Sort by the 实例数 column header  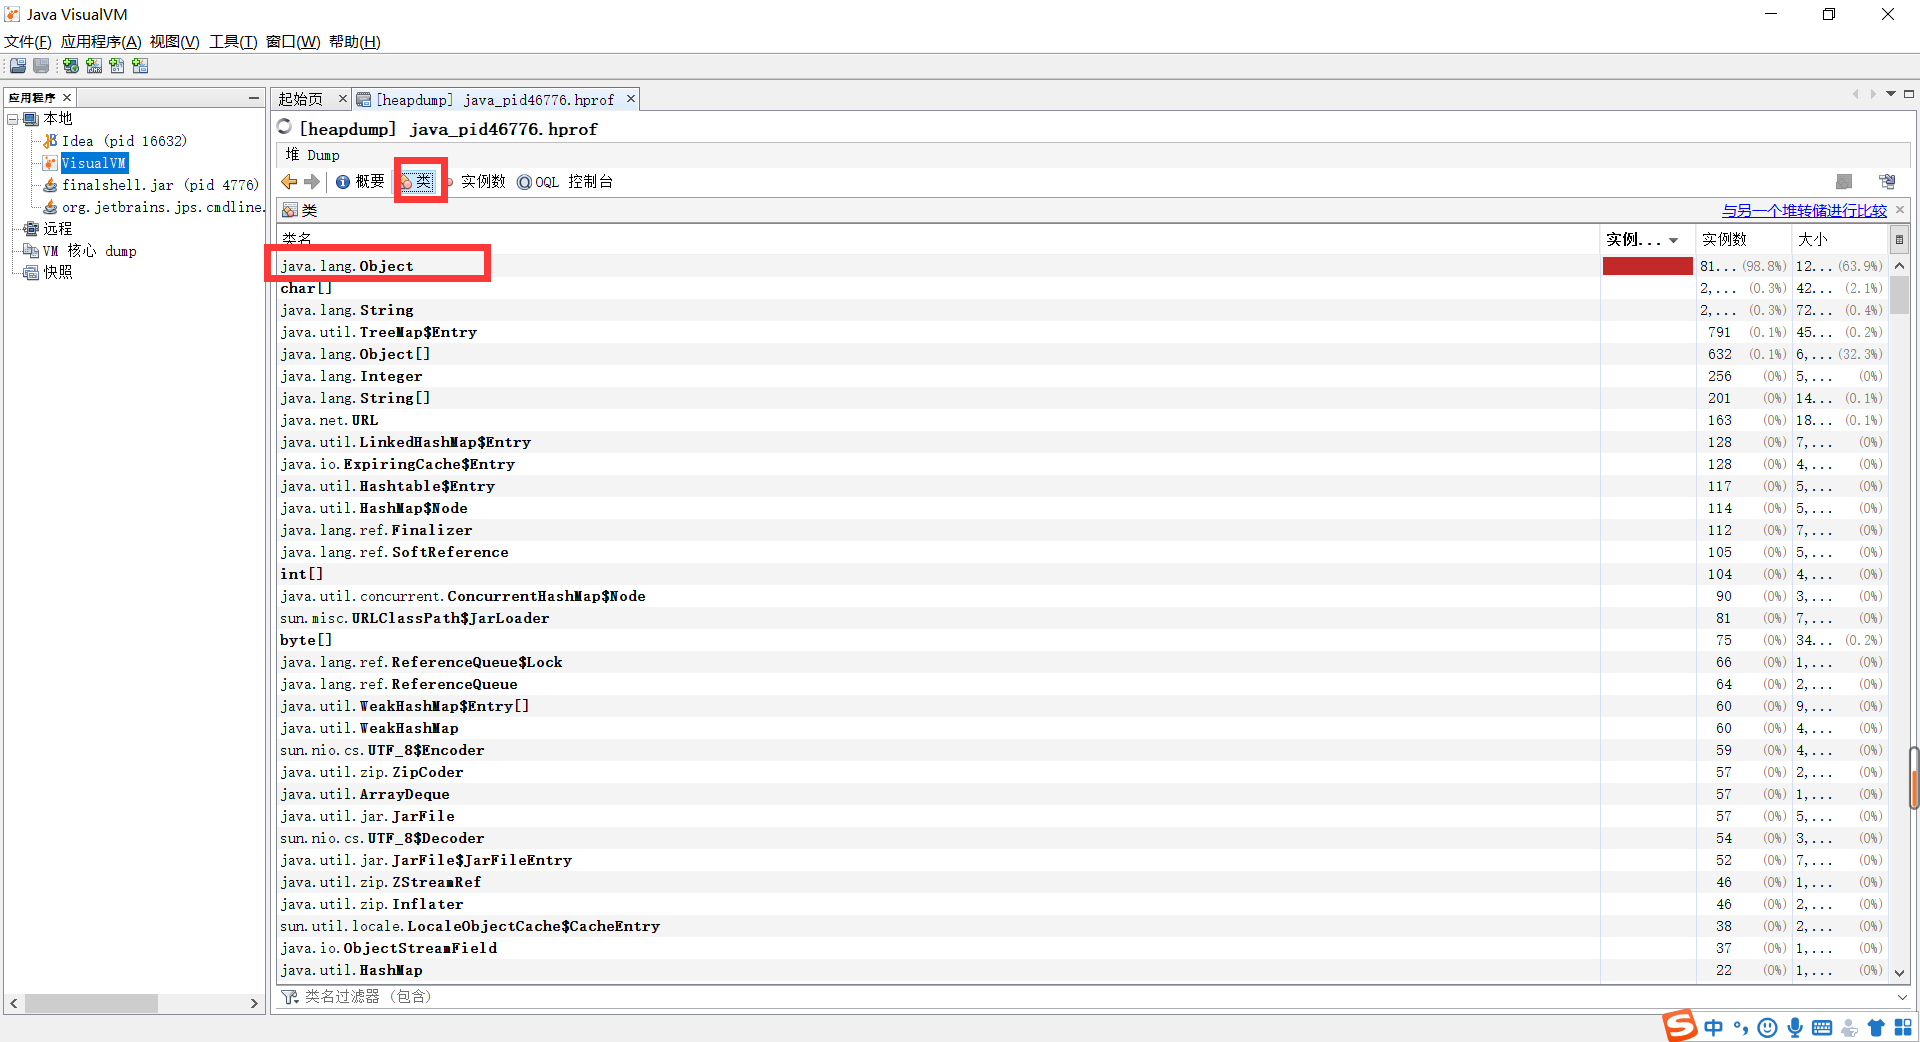coord(1743,239)
